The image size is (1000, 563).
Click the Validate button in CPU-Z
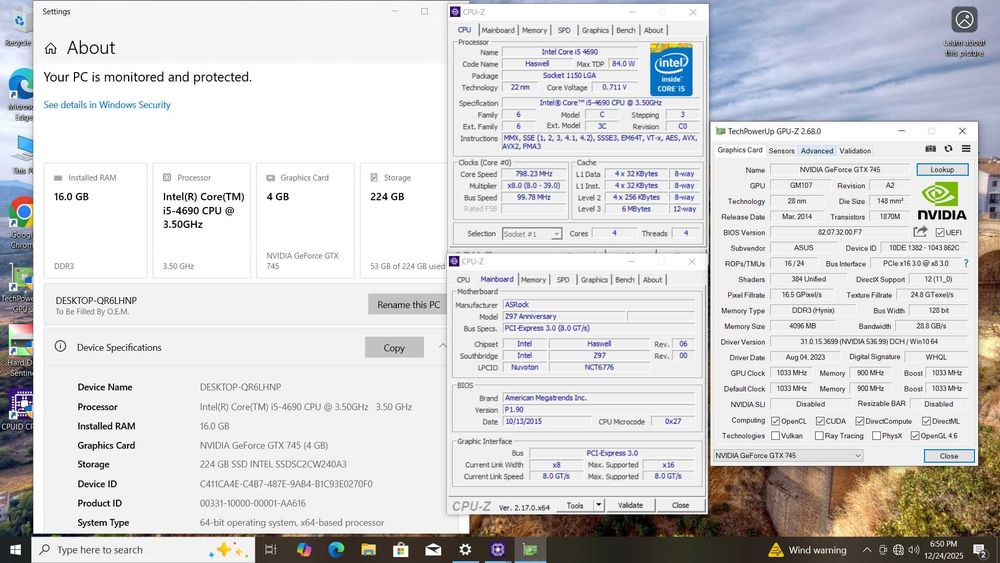[630, 505]
